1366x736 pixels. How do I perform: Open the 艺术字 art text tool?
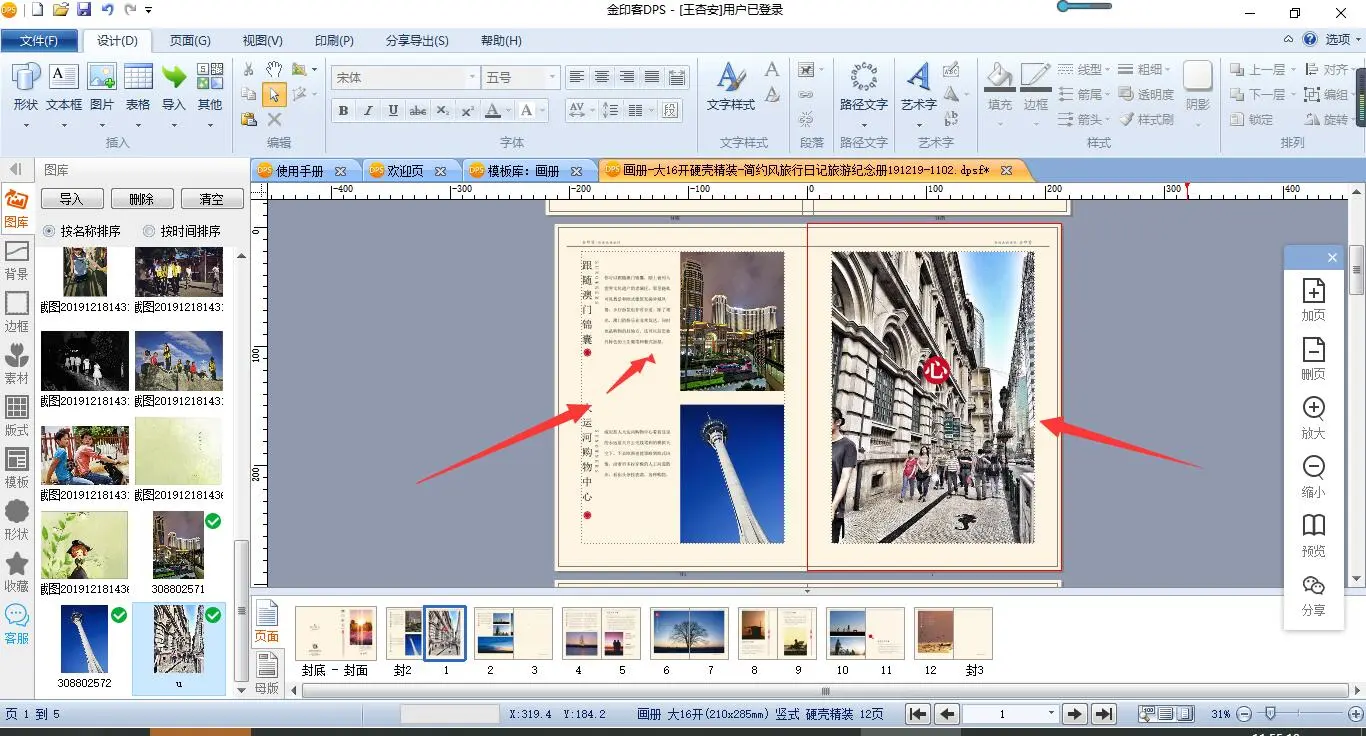918,78
